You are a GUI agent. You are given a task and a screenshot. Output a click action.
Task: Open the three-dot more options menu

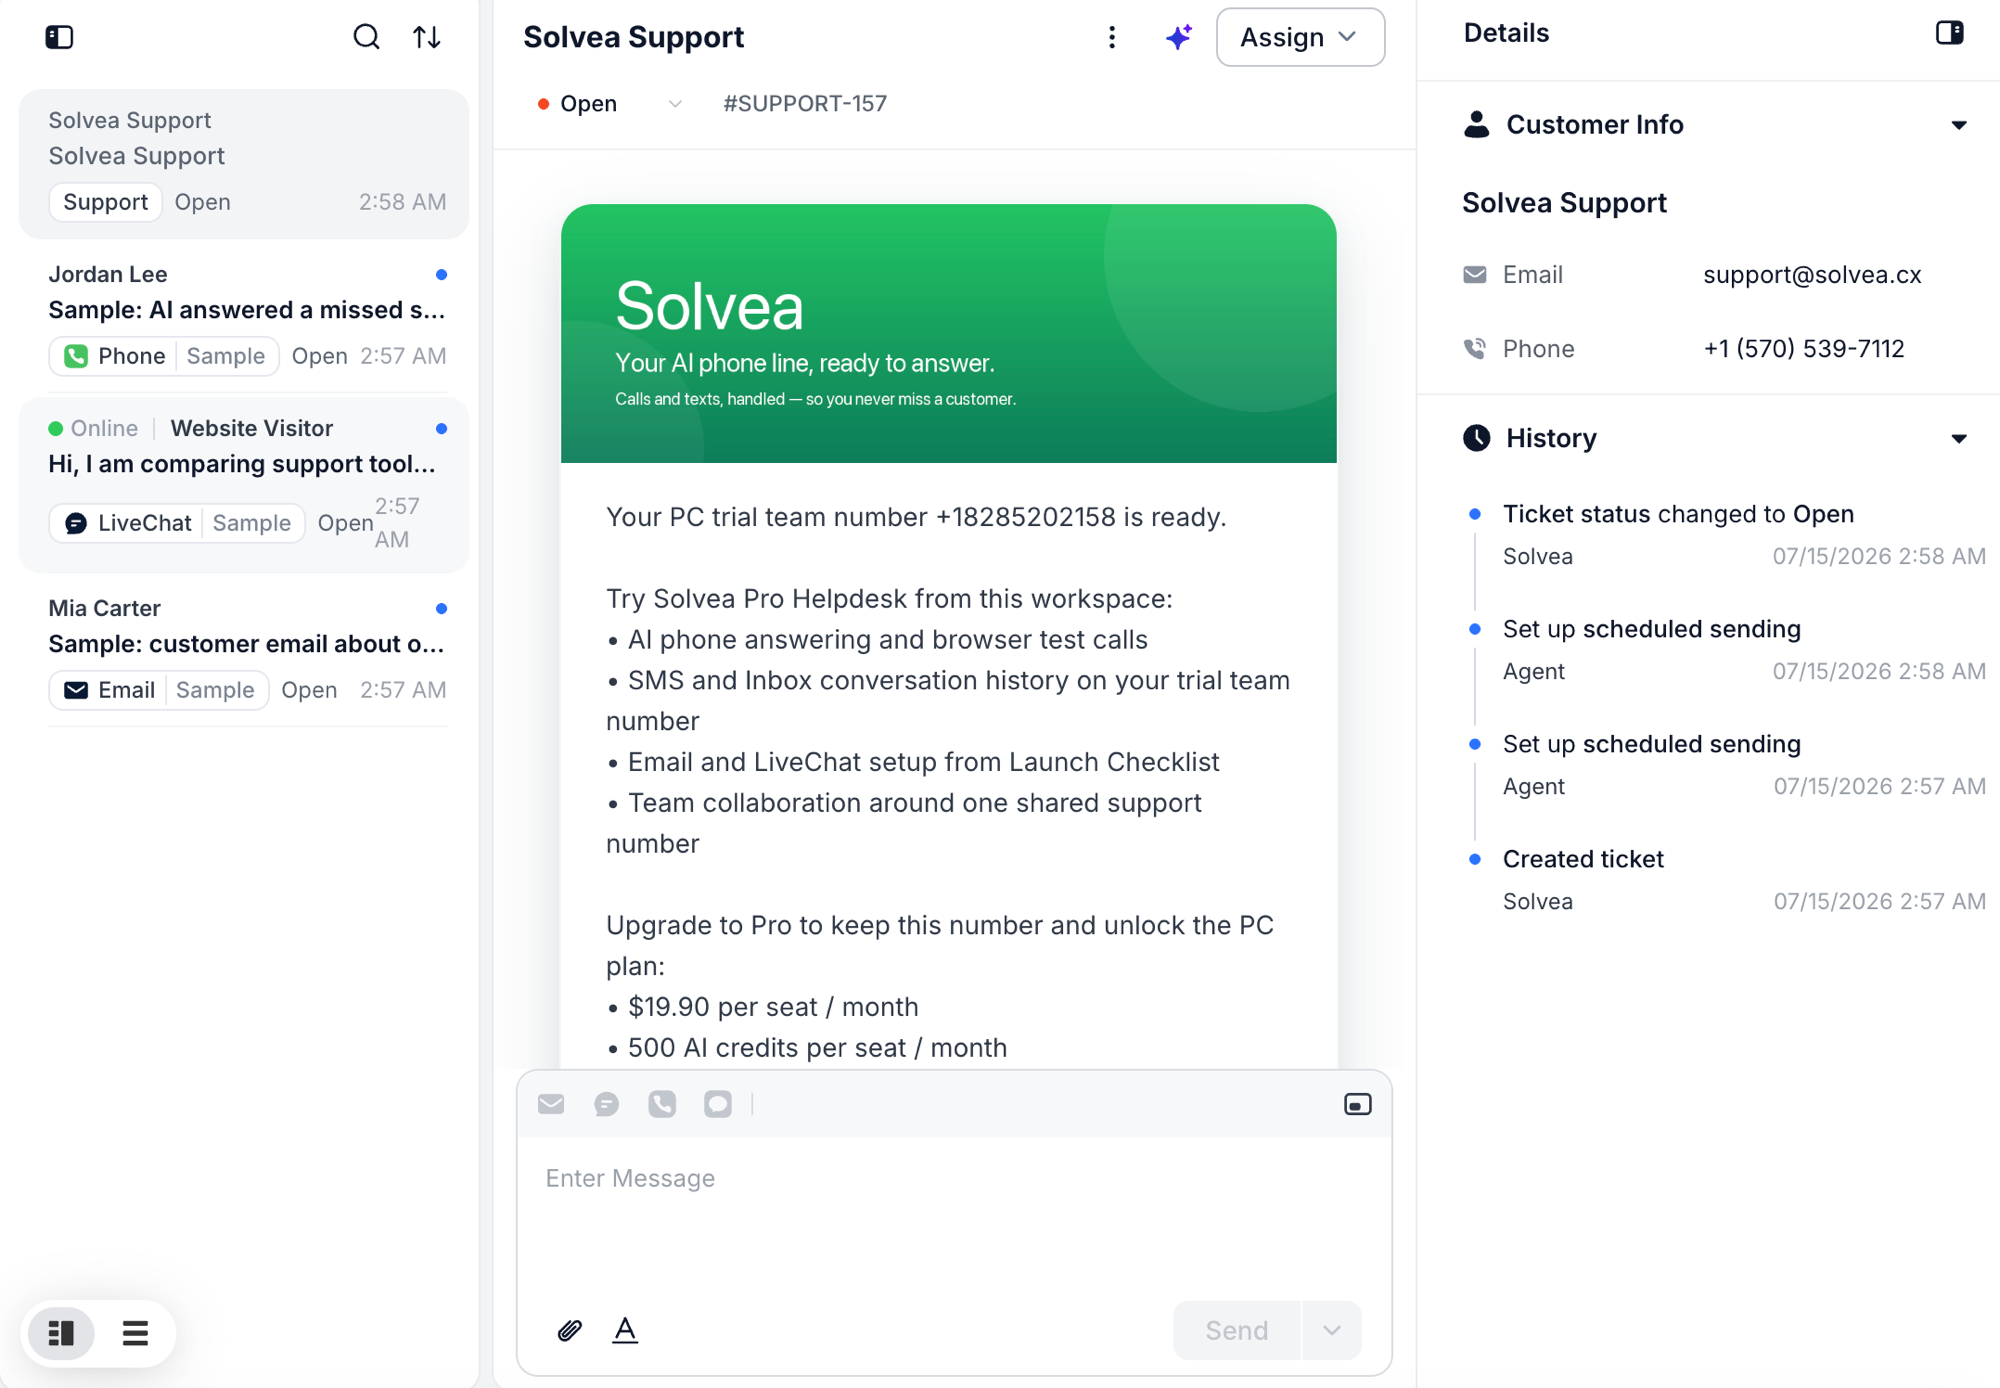click(1112, 37)
